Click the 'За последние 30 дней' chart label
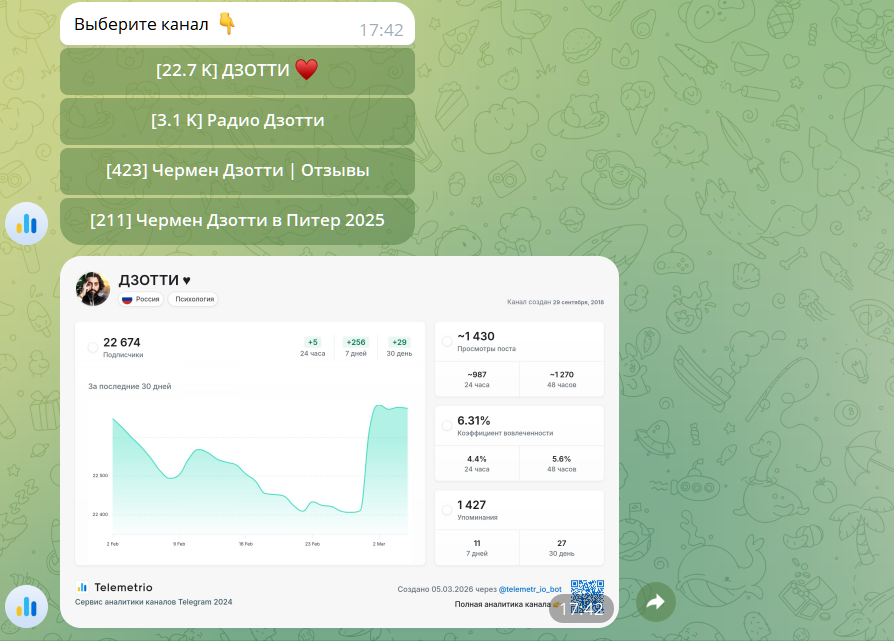This screenshot has width=894, height=641. 129,387
